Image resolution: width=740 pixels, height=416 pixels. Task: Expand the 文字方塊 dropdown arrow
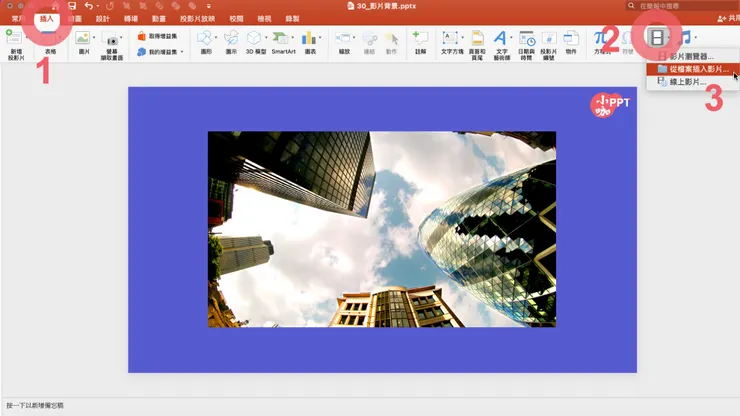[x=462, y=38]
